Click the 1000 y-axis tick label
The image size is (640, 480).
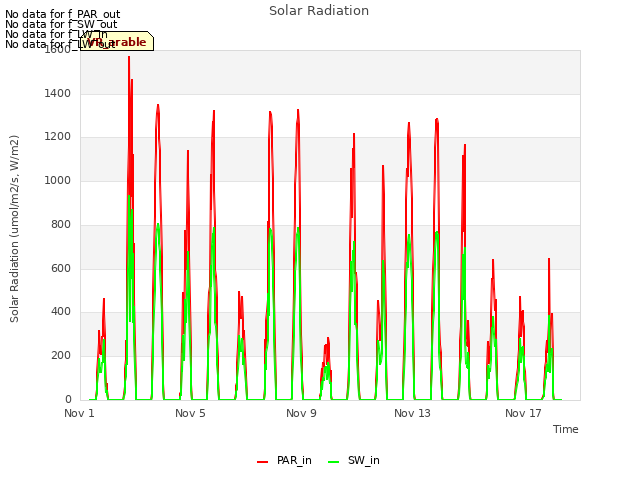(x=58, y=180)
